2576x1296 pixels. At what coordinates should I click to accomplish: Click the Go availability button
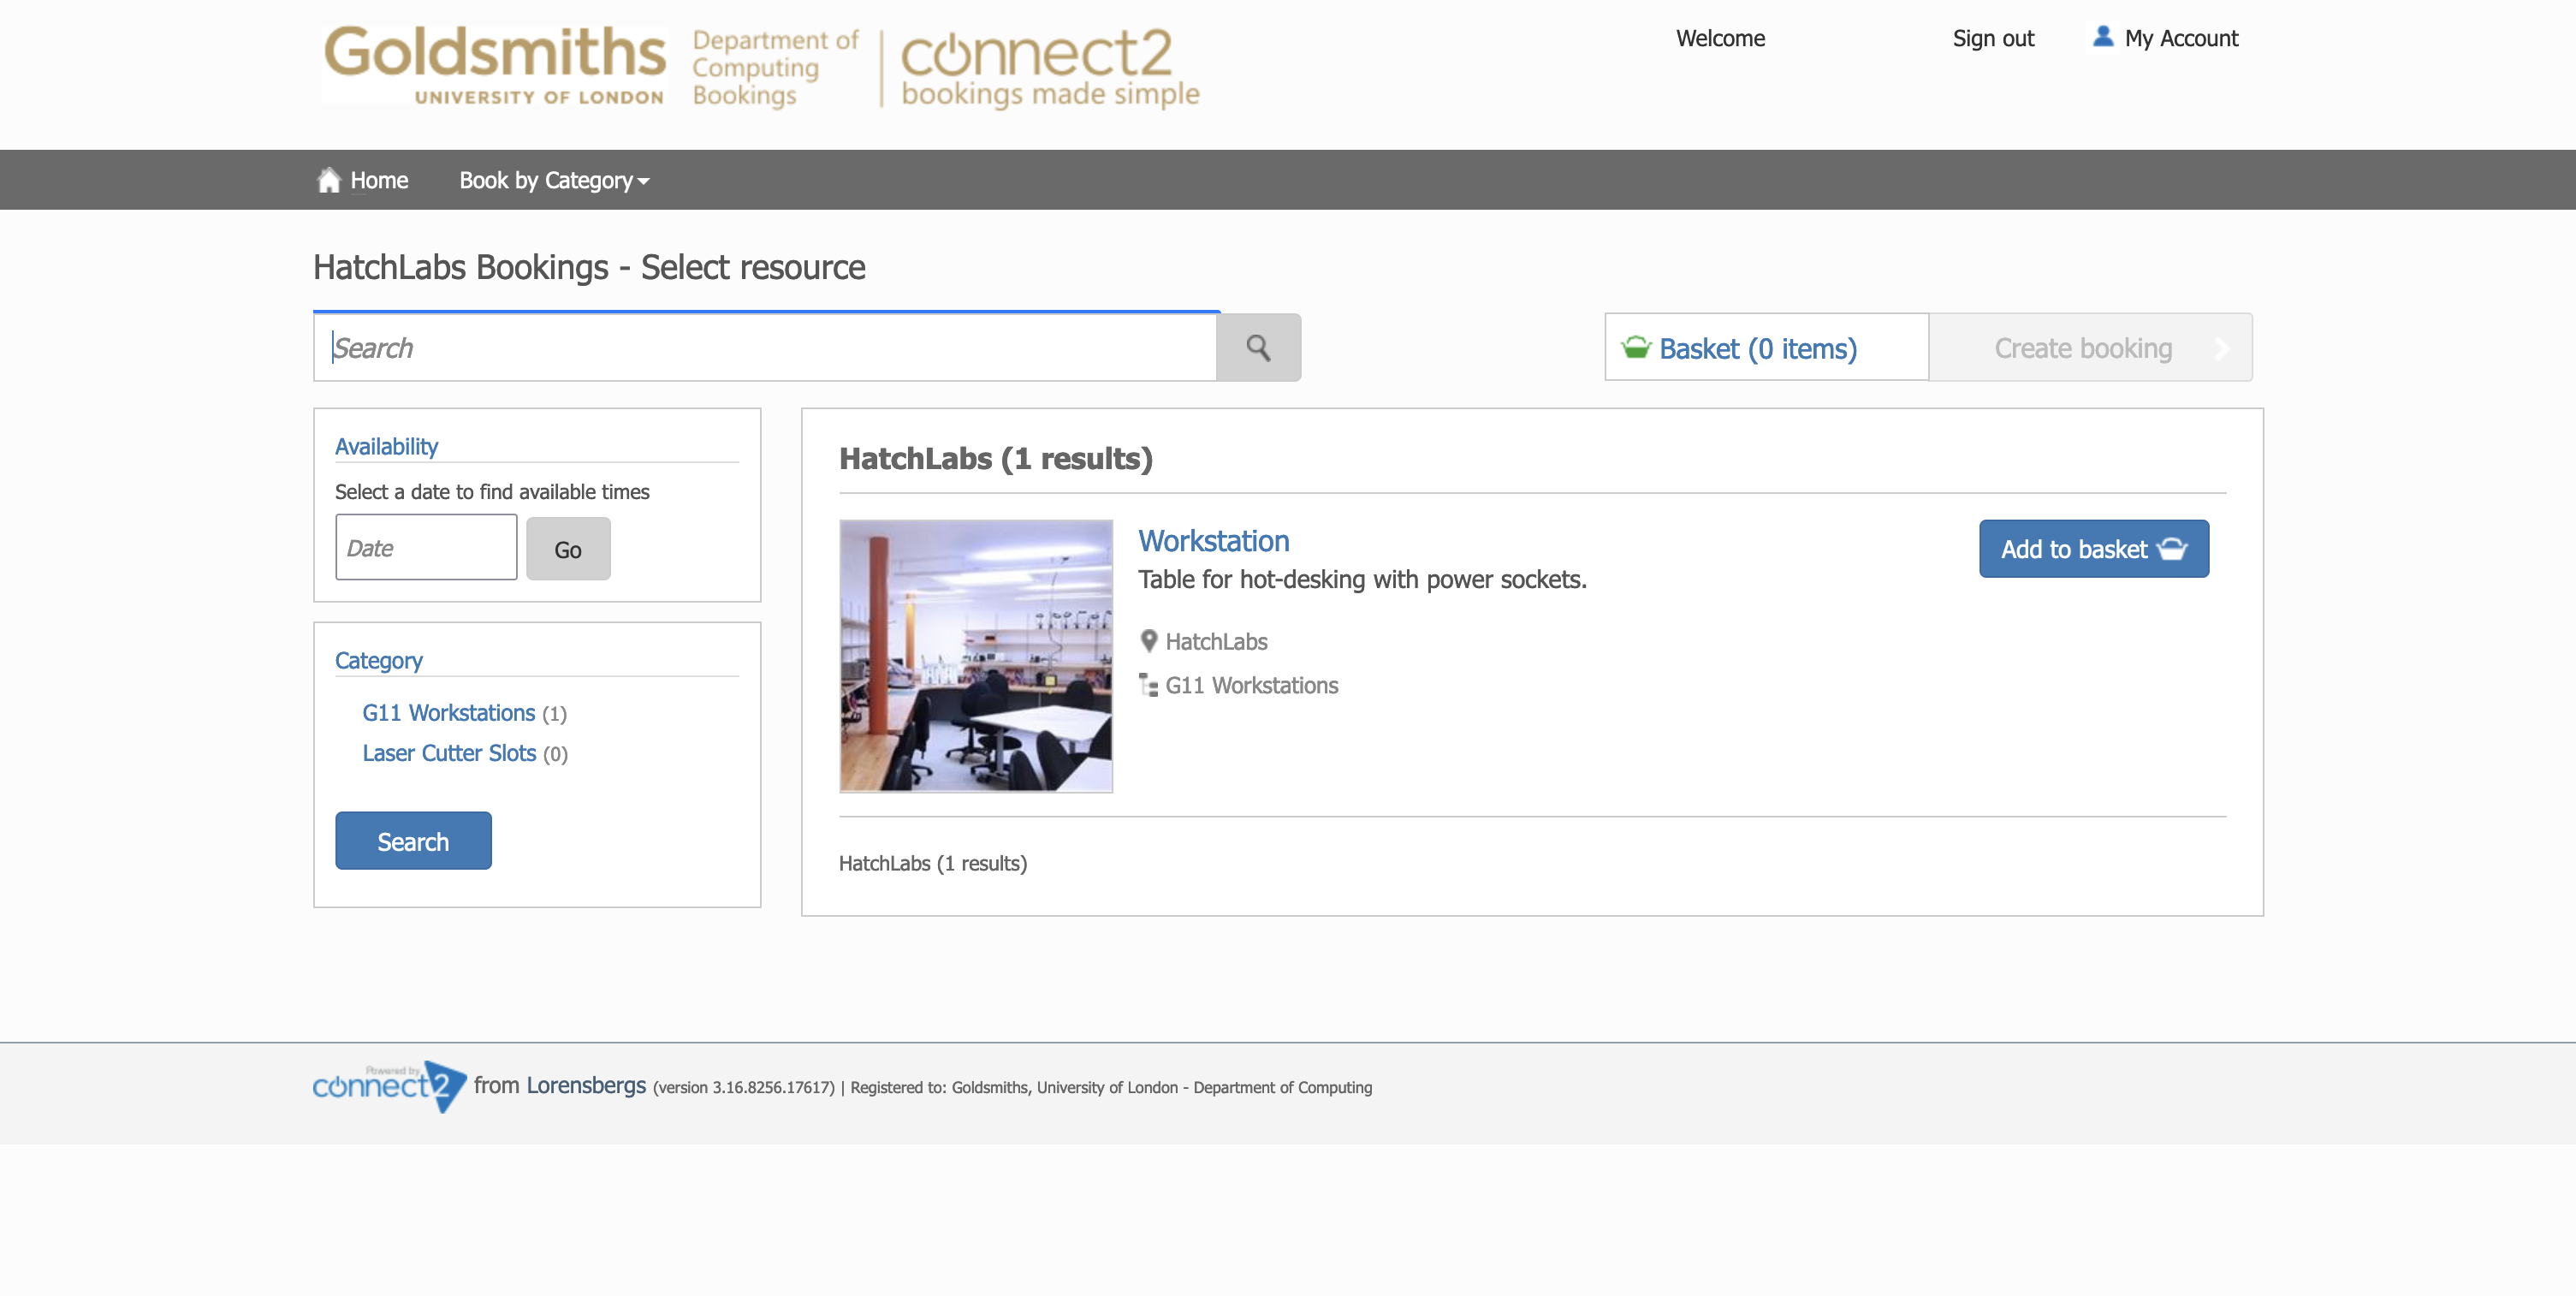click(x=568, y=549)
